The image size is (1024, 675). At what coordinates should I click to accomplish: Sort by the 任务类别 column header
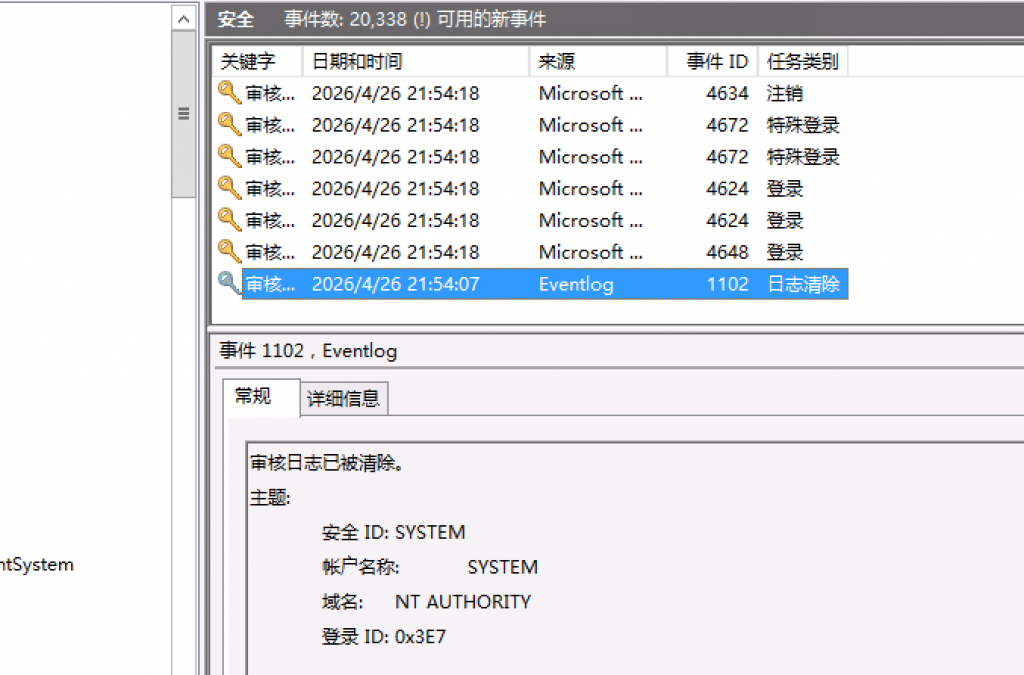coord(803,61)
